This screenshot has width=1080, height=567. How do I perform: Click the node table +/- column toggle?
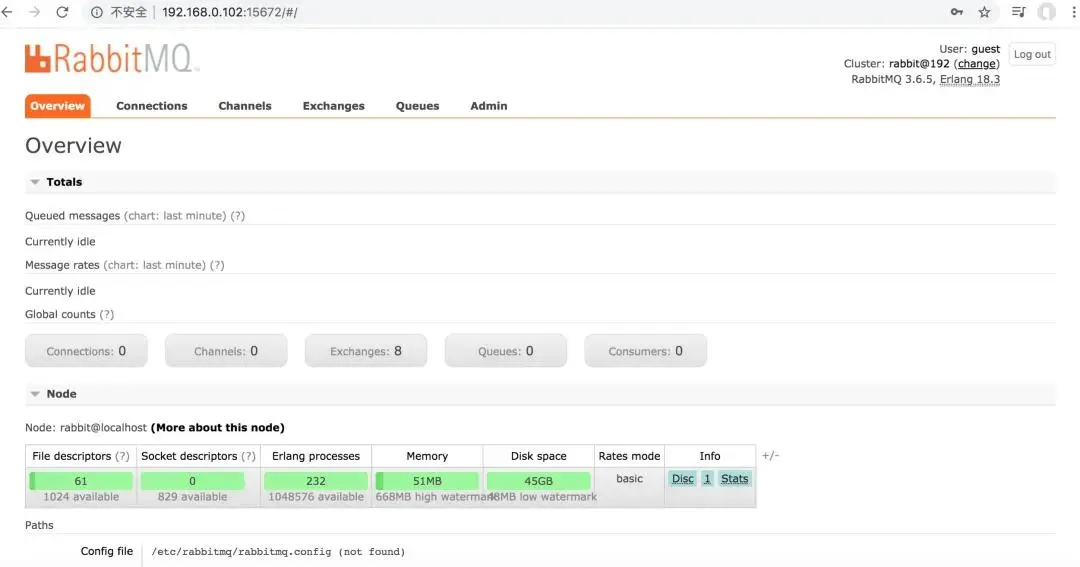point(770,455)
